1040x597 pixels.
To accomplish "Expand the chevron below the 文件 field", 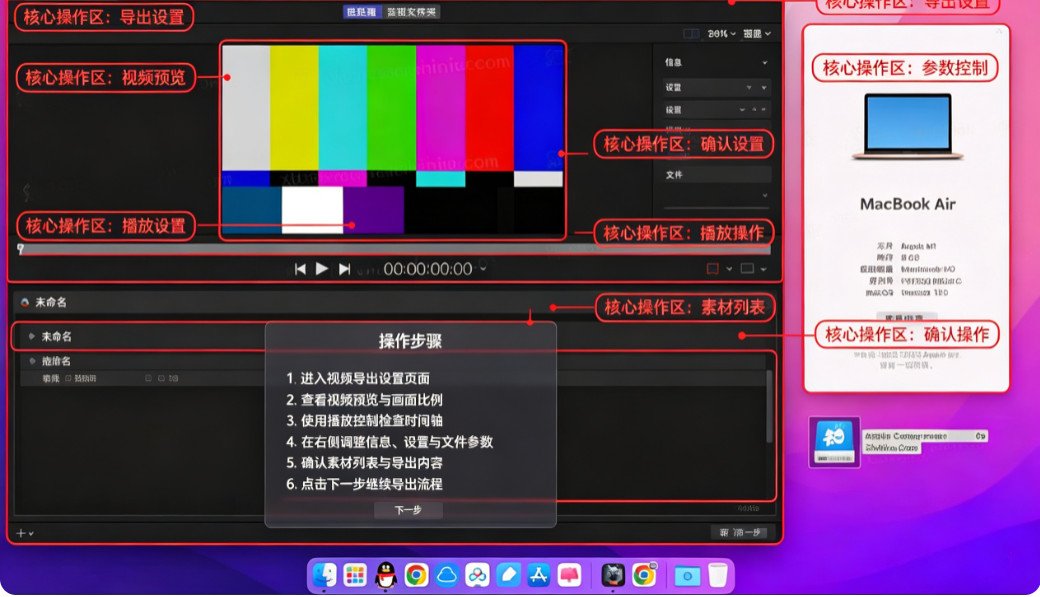I will [x=765, y=195].
